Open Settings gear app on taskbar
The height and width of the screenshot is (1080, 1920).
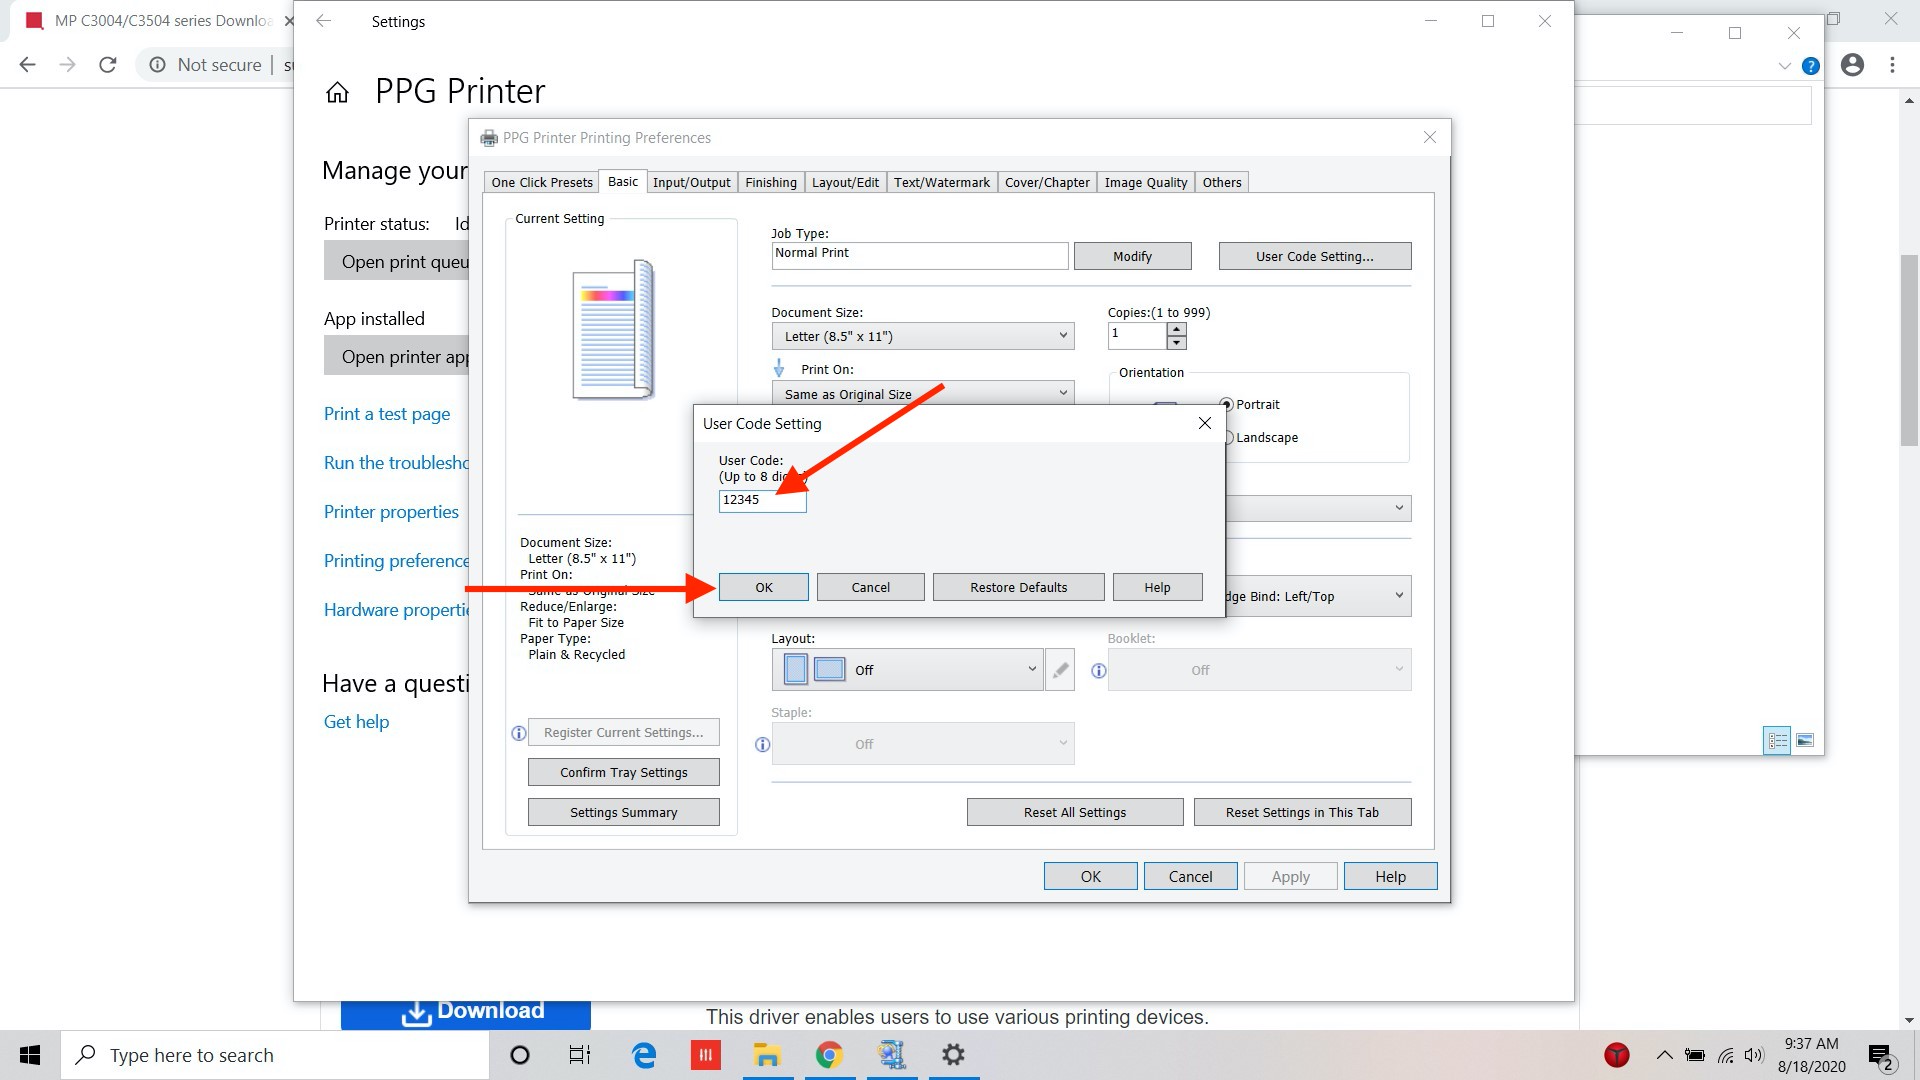954,1055
